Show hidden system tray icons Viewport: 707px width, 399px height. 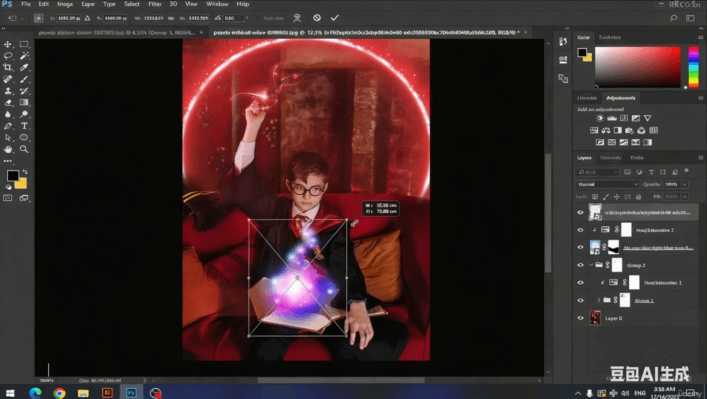(x=578, y=393)
